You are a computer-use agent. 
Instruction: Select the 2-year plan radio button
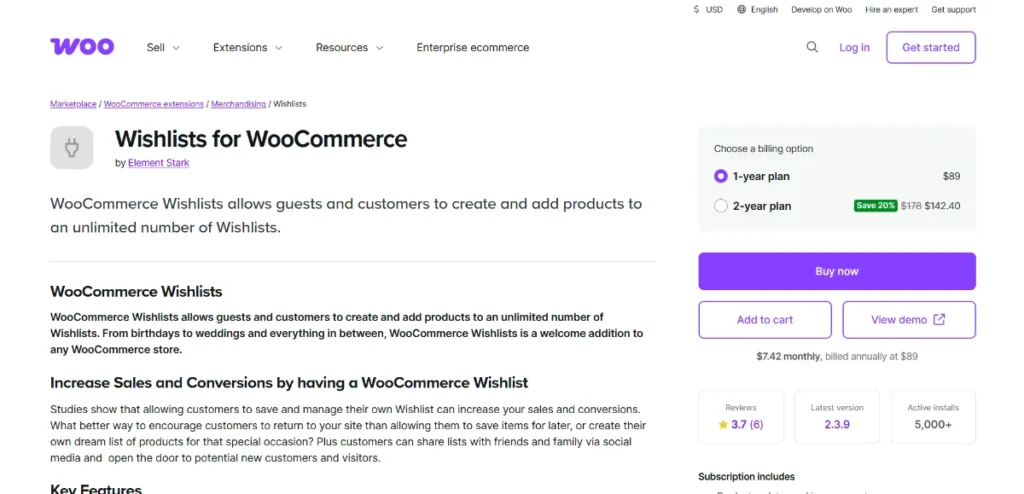point(721,206)
